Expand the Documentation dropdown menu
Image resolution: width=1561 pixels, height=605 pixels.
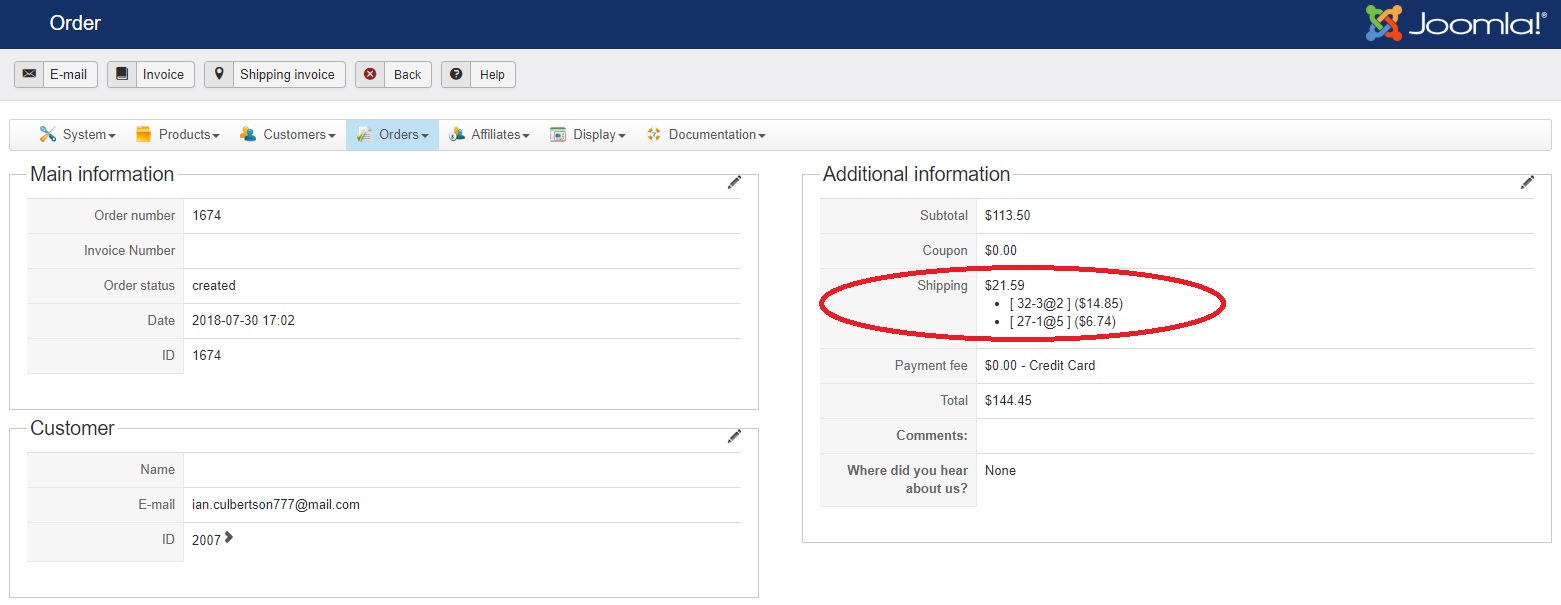coord(706,134)
